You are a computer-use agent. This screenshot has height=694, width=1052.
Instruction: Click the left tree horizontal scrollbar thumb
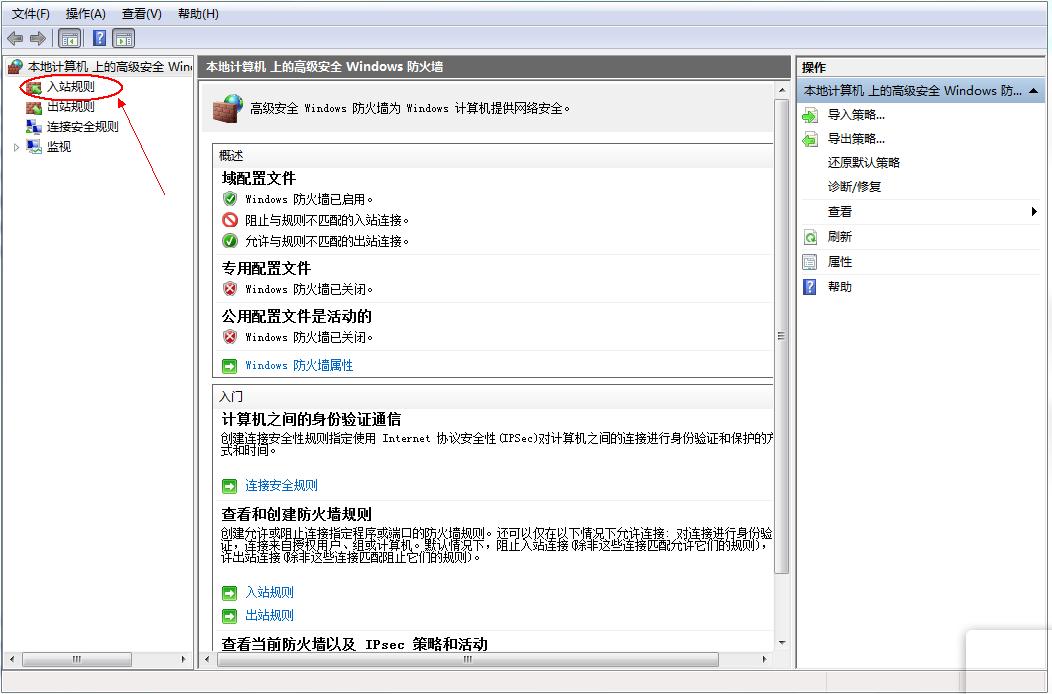(76, 660)
